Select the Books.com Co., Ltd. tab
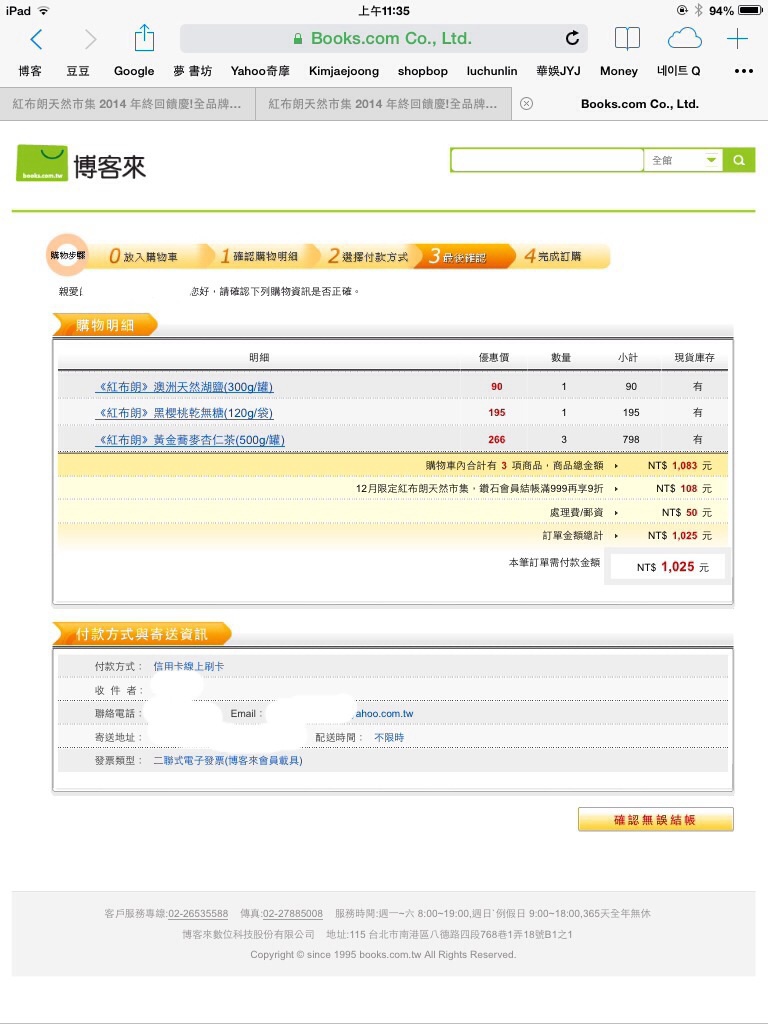This screenshot has width=768, height=1024. [640, 104]
